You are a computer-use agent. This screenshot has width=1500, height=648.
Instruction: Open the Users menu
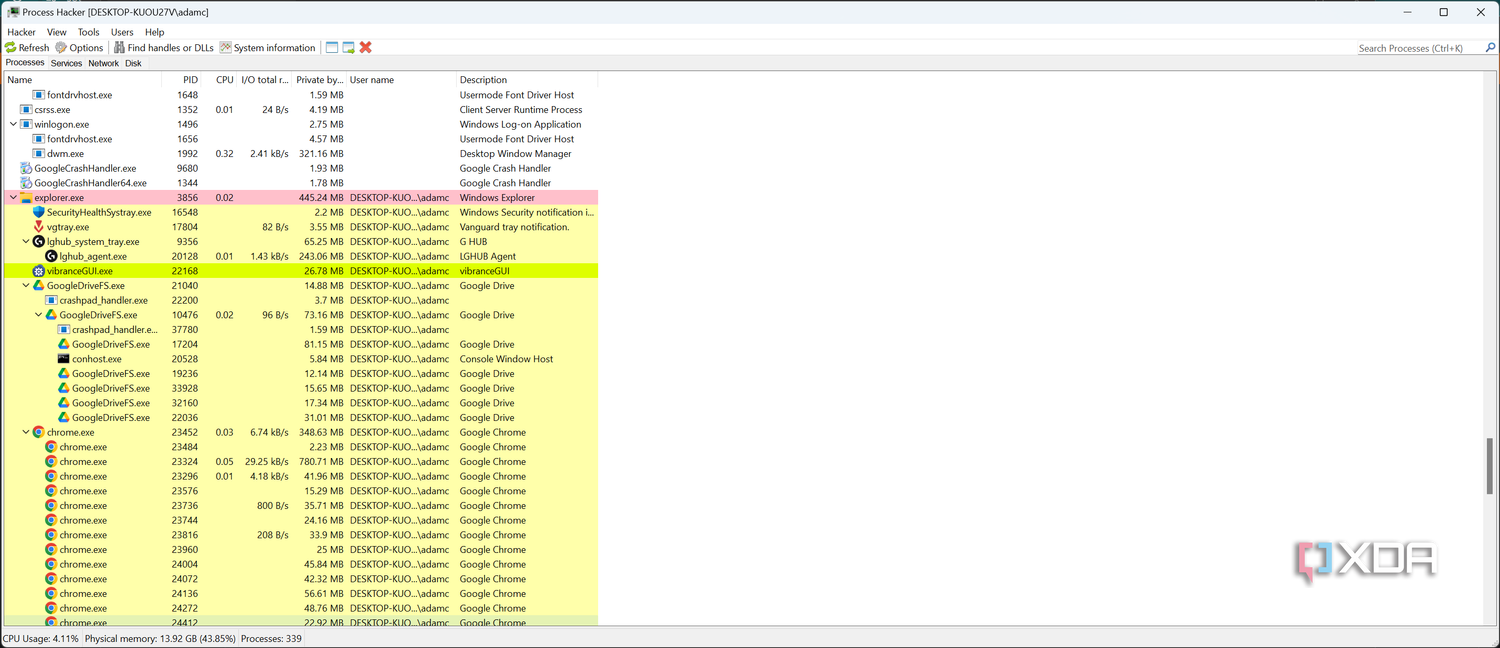122,32
